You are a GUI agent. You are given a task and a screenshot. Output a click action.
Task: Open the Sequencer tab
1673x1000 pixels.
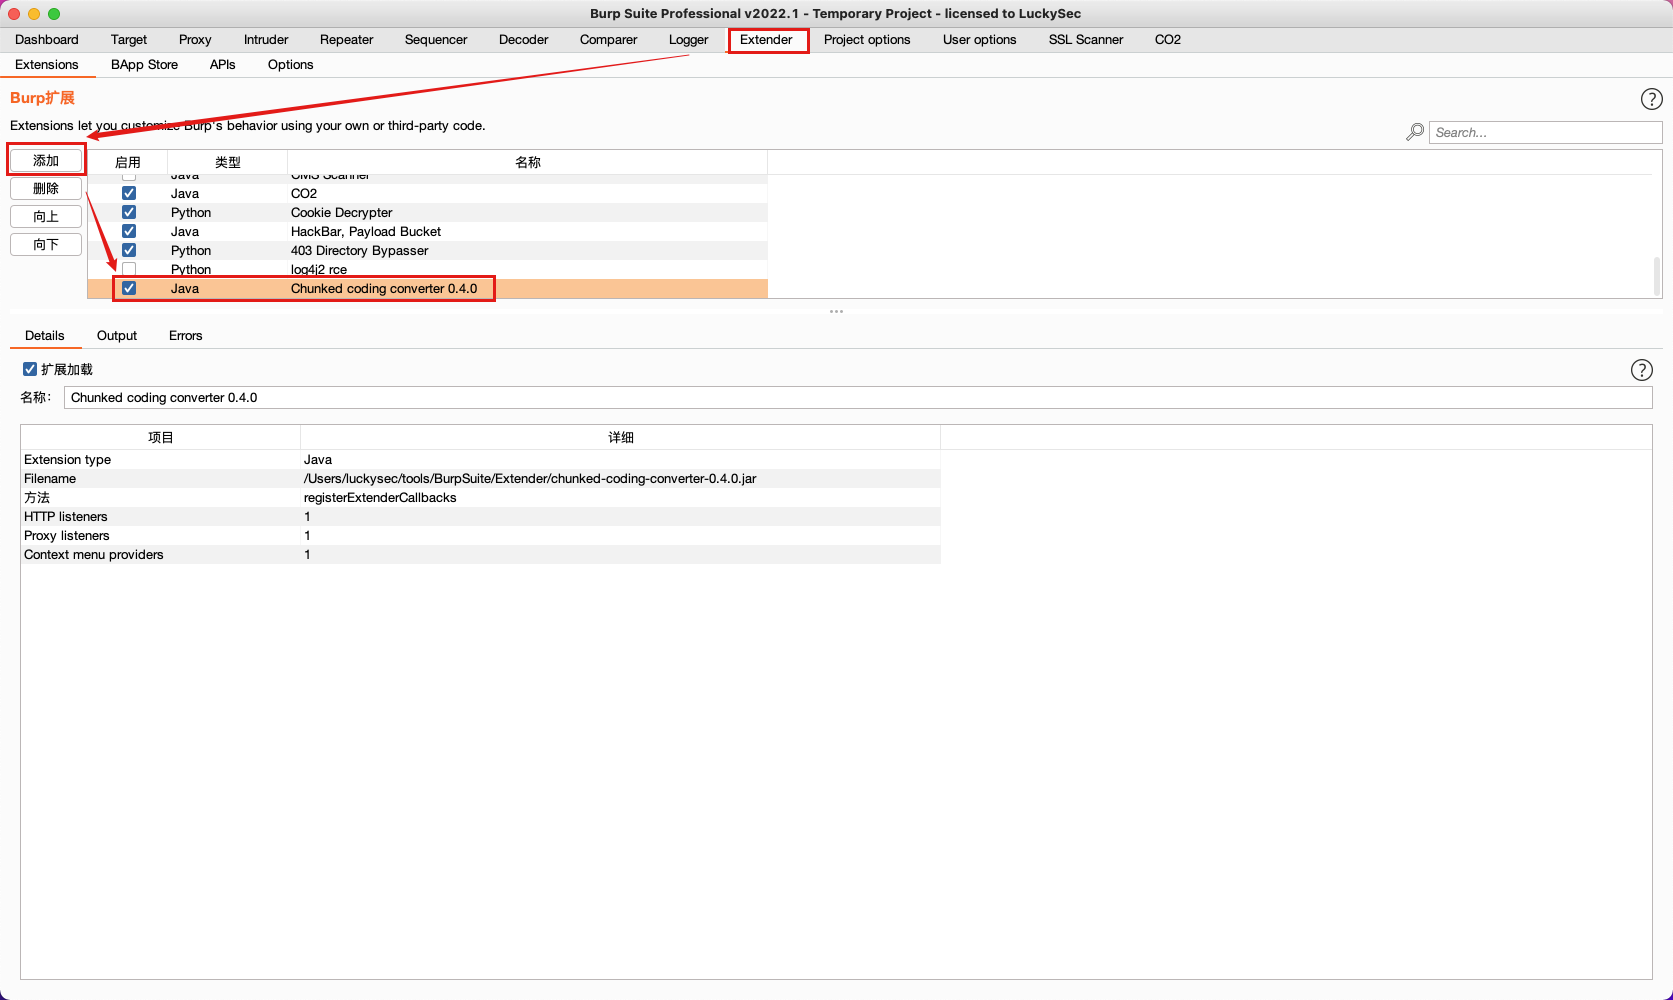(436, 40)
